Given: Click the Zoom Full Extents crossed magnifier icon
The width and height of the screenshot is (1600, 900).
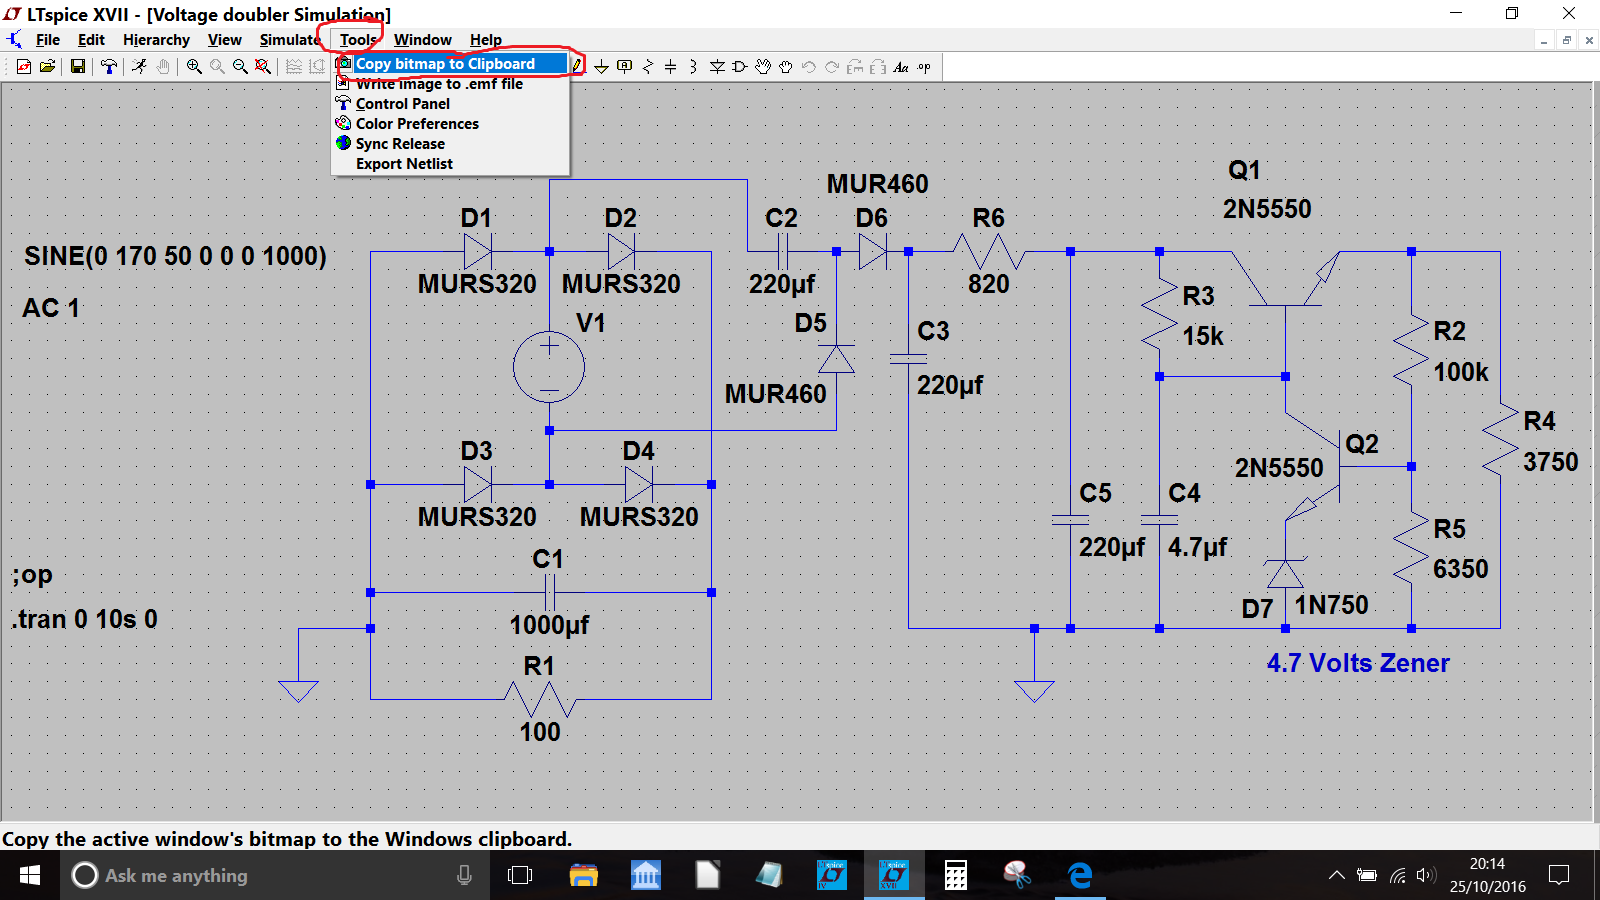Looking at the screenshot, I should pos(263,67).
